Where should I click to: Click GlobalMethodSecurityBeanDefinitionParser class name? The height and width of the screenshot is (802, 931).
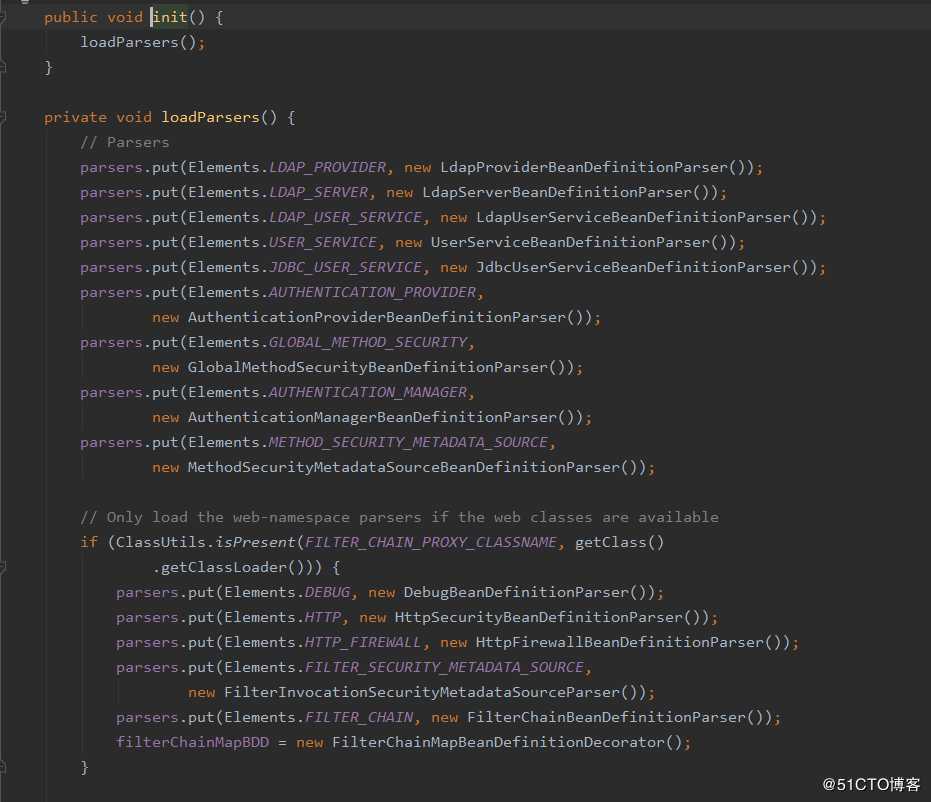[368, 367]
